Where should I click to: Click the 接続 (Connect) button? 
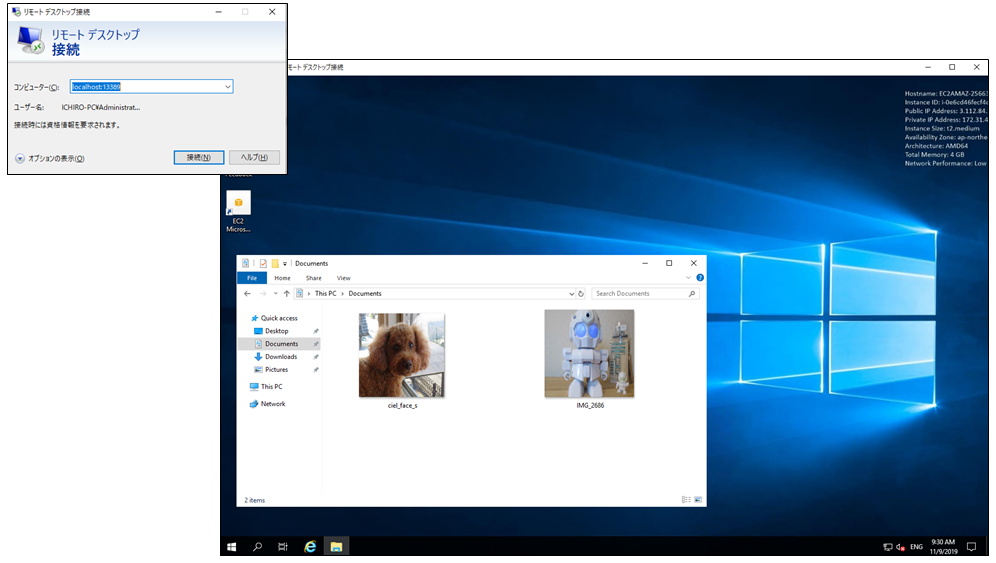198,158
